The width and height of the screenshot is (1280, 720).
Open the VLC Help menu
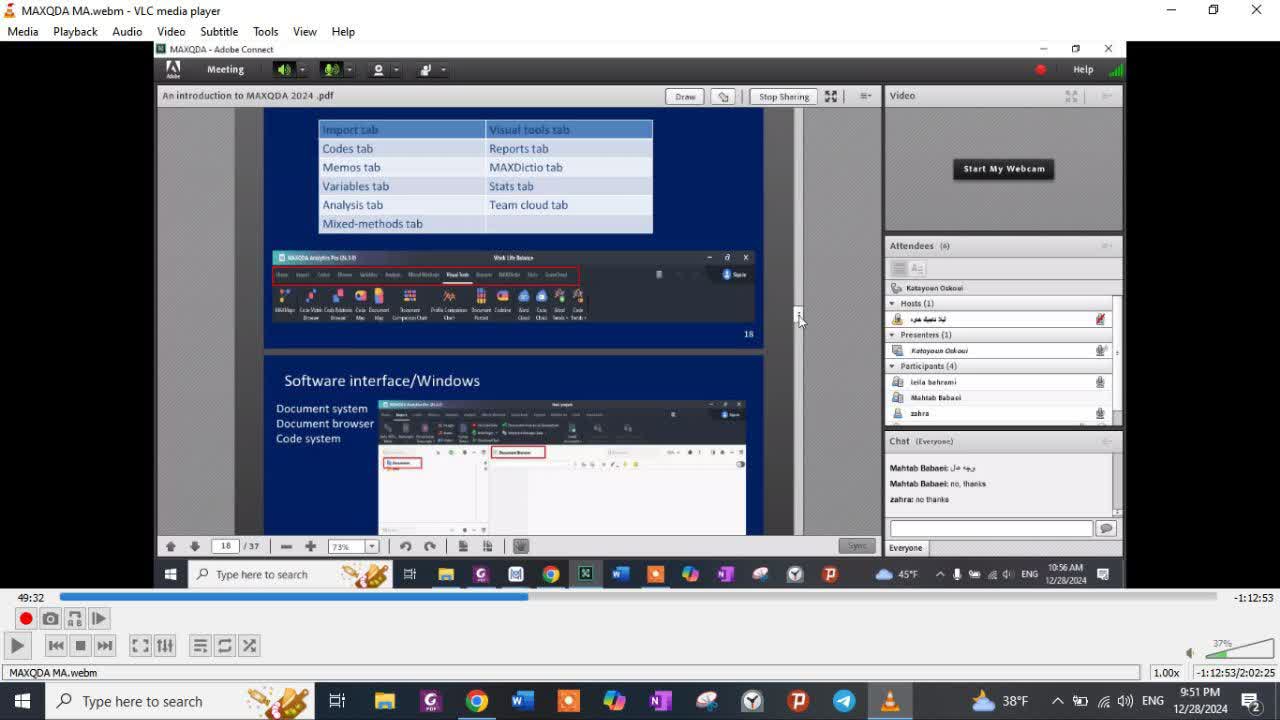tap(343, 31)
